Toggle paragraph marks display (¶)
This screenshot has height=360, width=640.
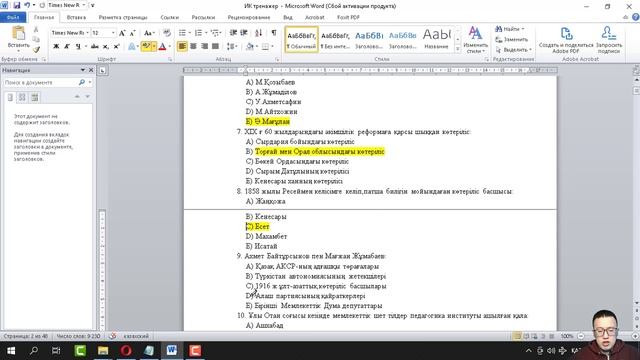coord(273,33)
